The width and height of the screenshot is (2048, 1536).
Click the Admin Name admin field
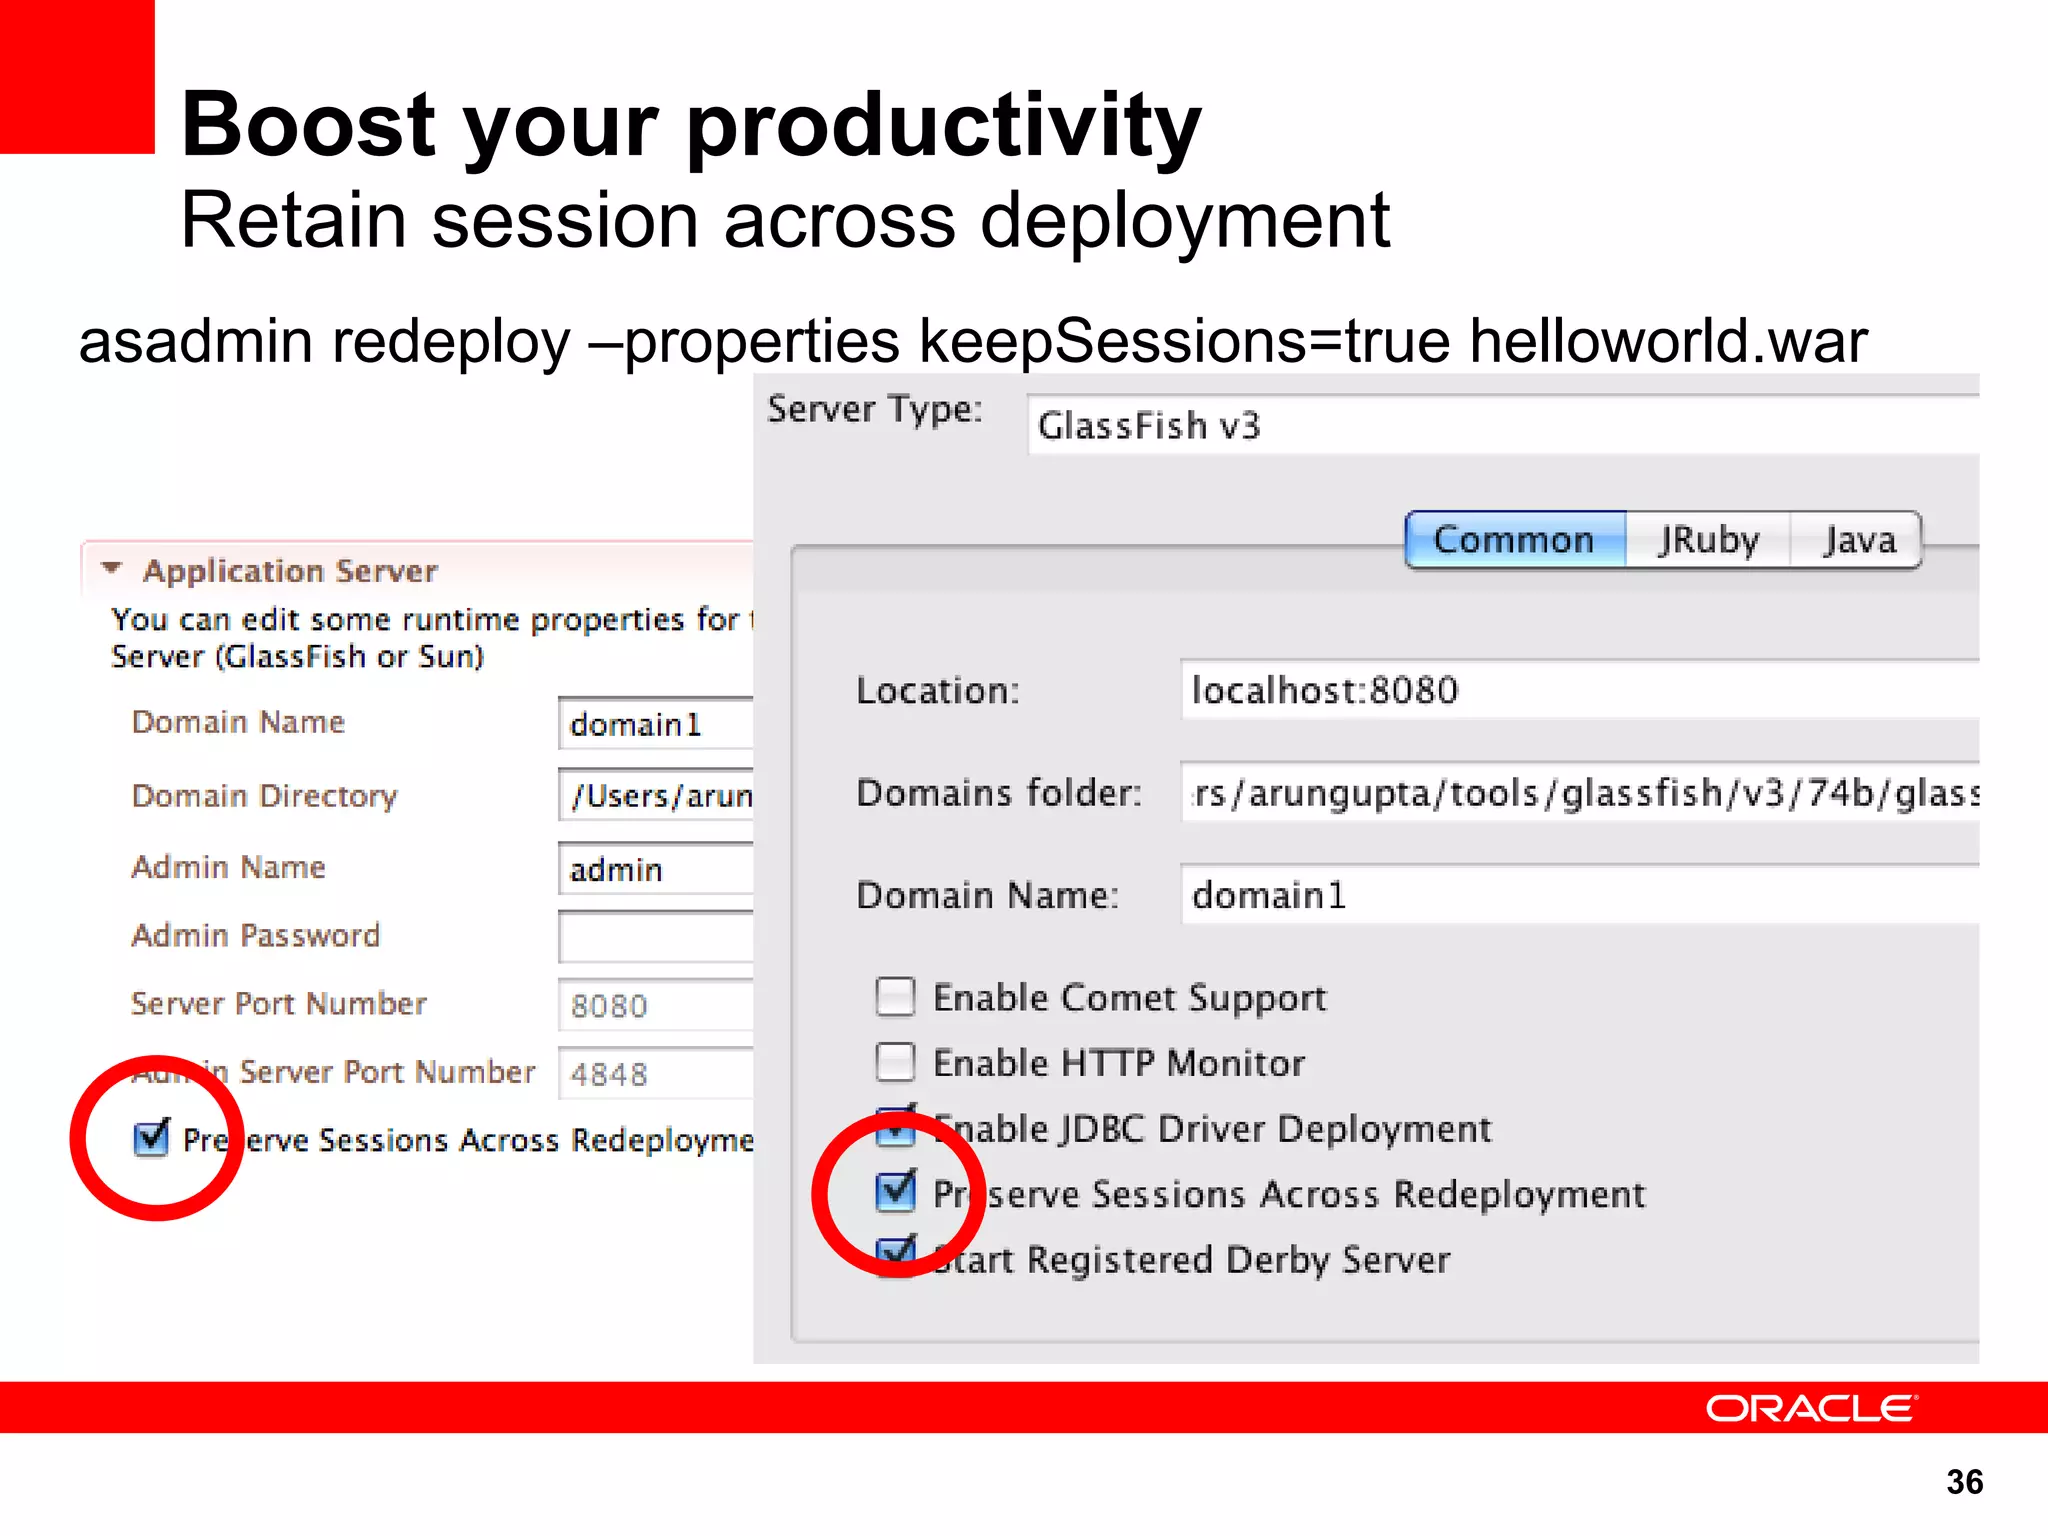coord(656,869)
